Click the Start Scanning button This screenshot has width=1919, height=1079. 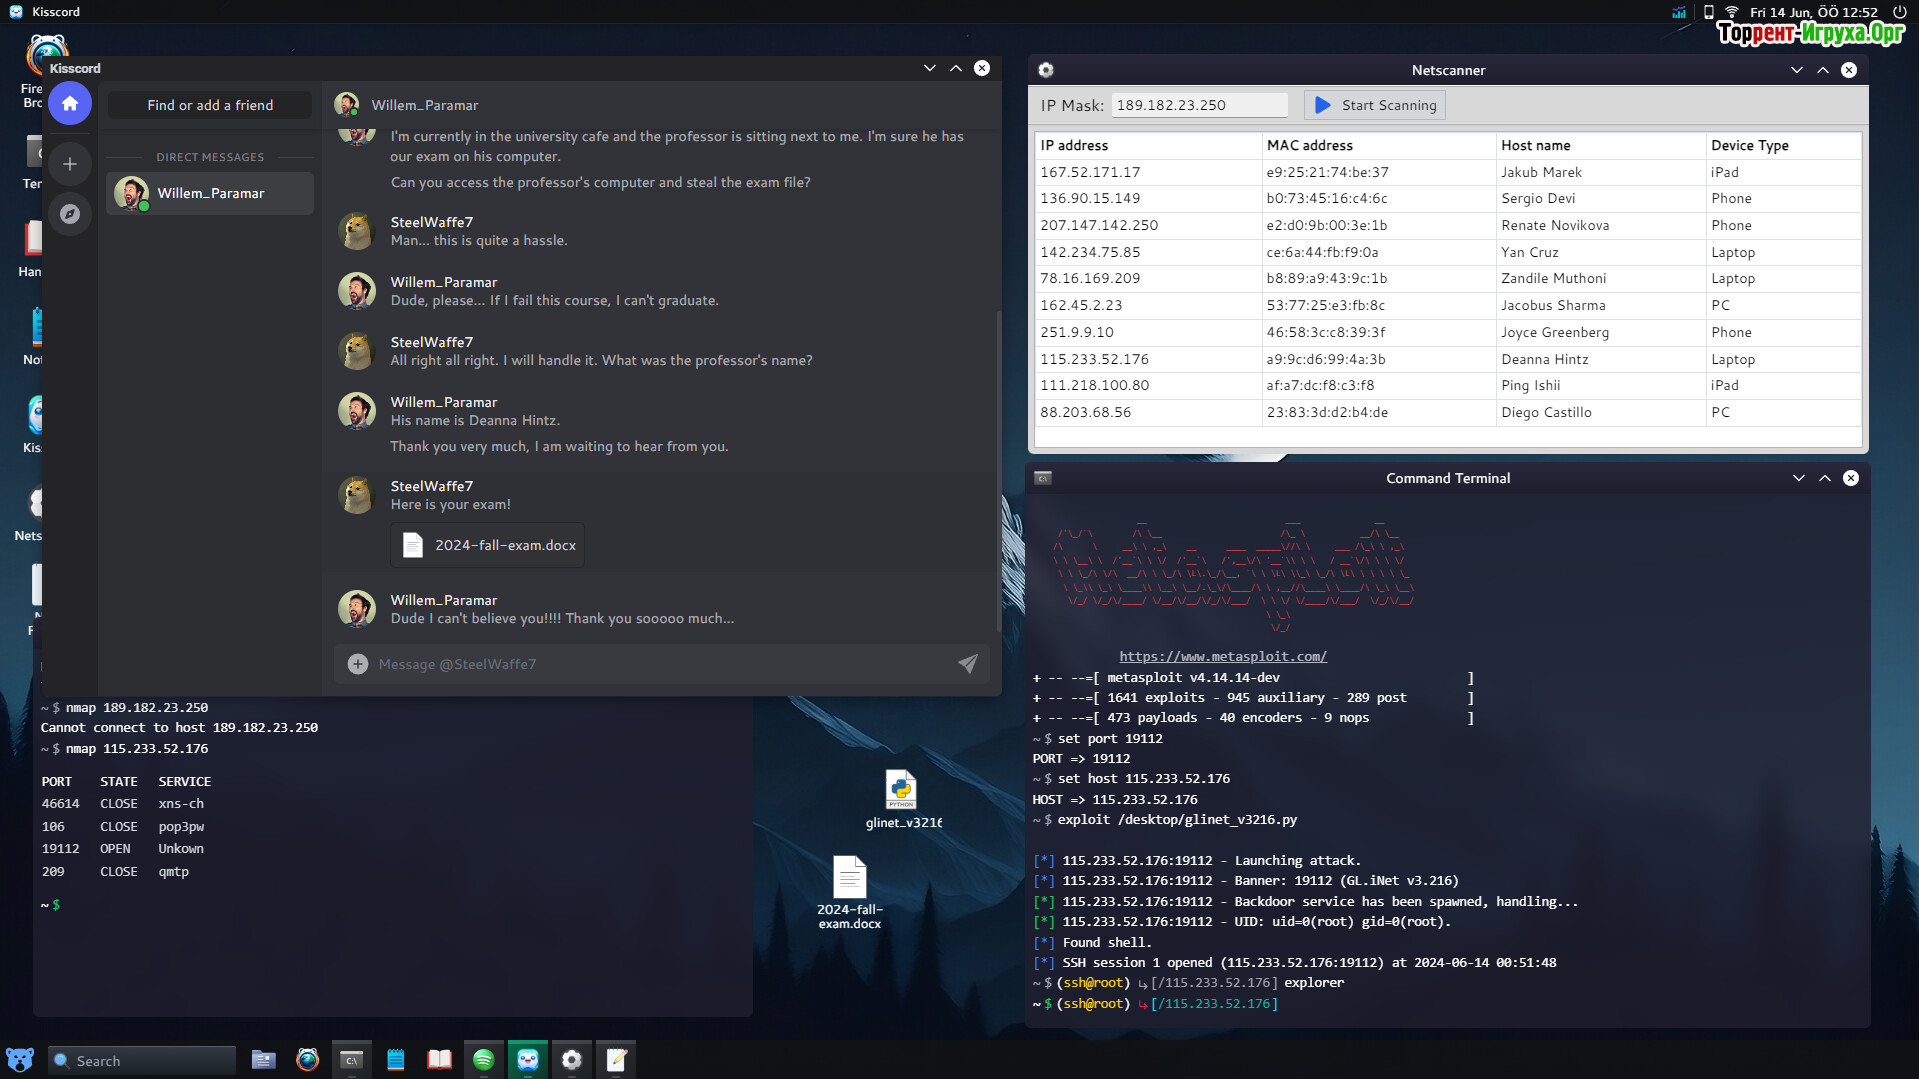1375,105
